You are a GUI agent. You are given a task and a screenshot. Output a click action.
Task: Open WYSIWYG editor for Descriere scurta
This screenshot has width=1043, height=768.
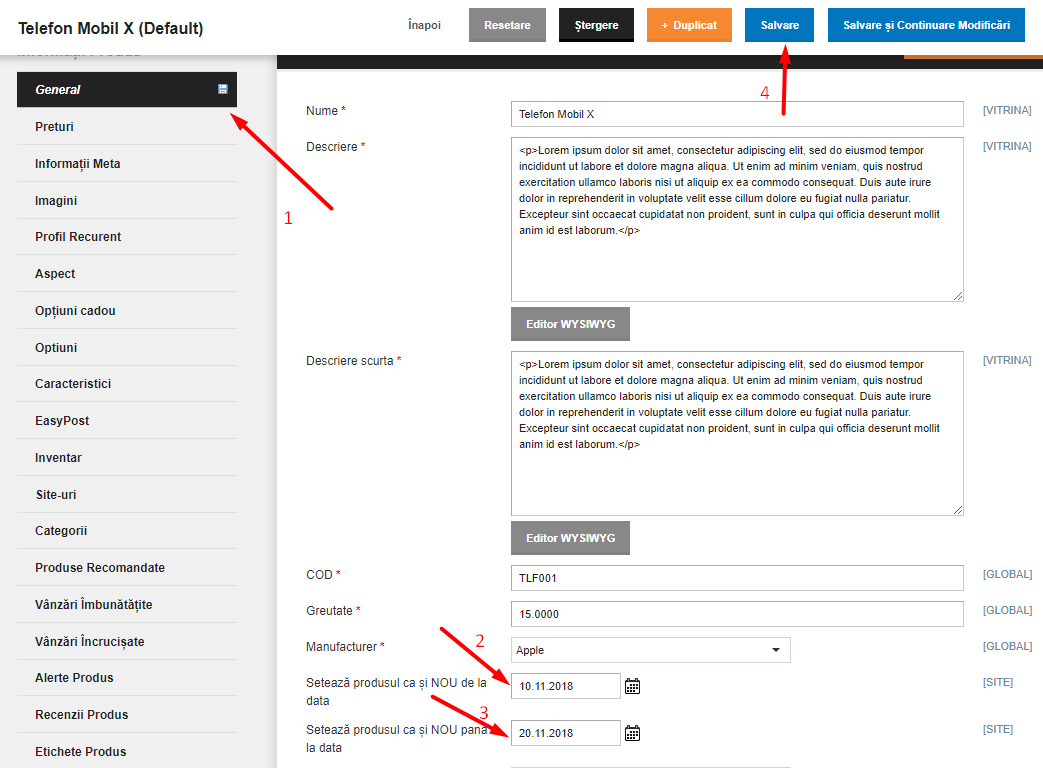[570, 538]
